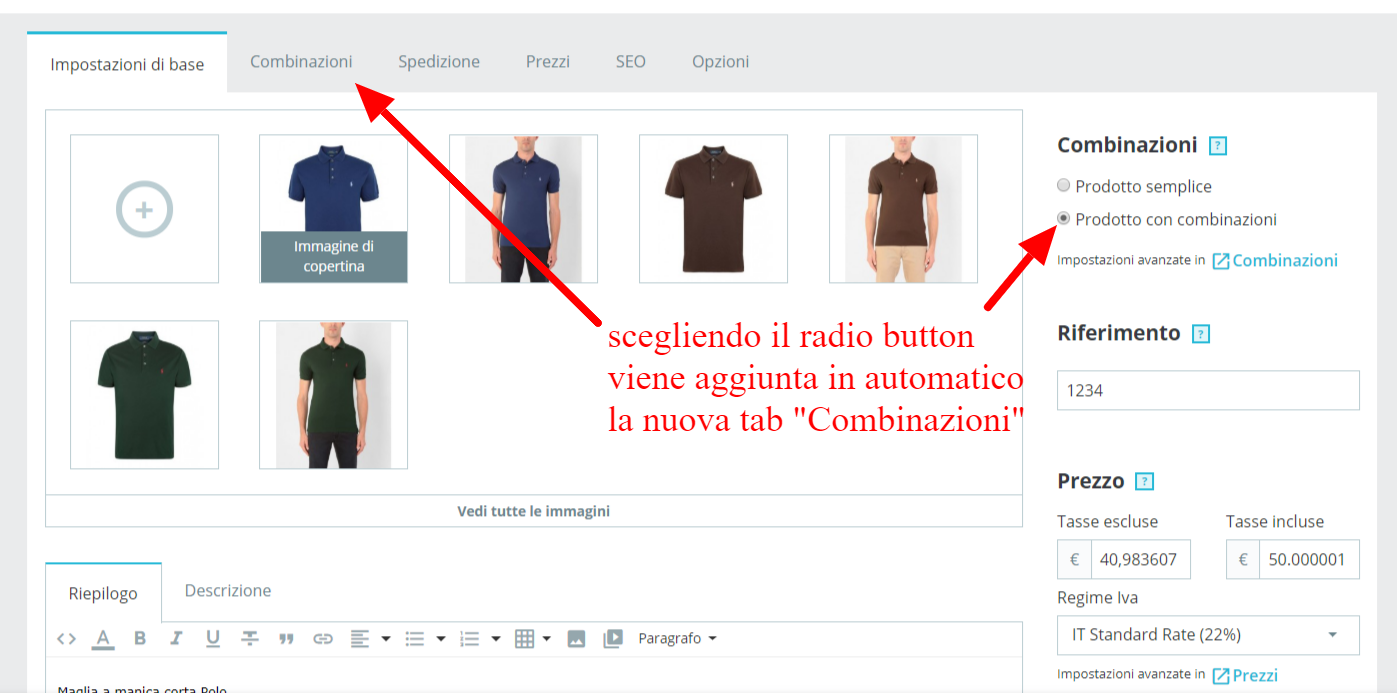Image resolution: width=1397 pixels, height=693 pixels.
Task: Apply strikethrough formatting
Action: coord(249,638)
